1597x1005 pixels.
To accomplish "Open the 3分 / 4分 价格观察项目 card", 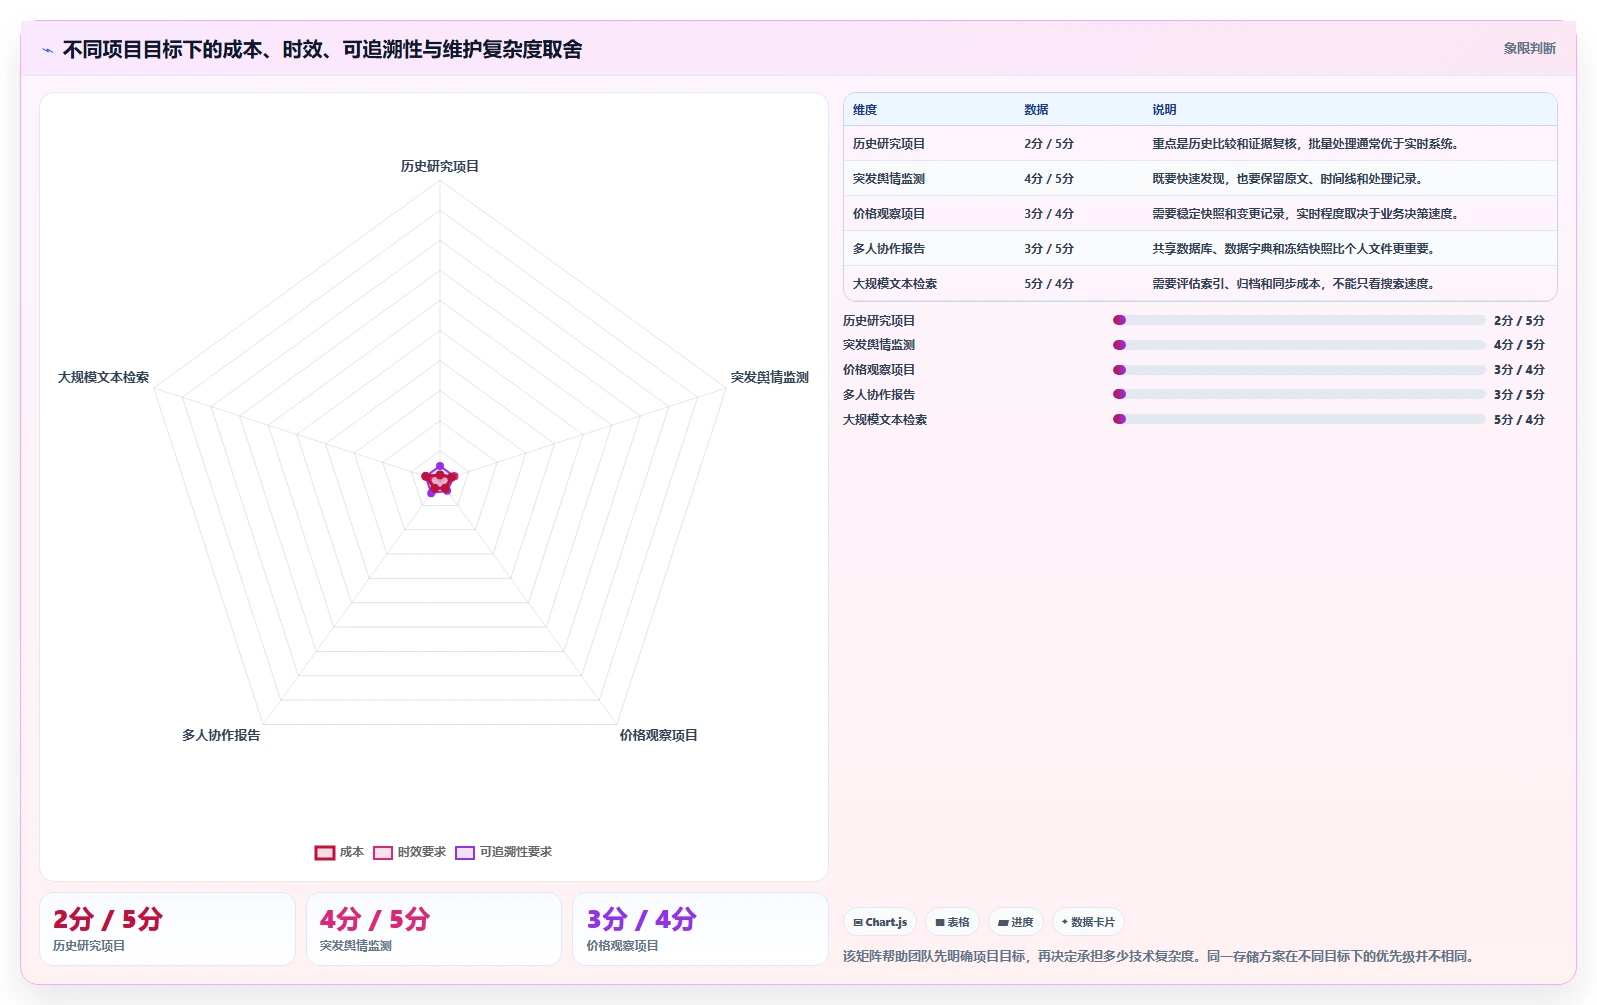I will [701, 929].
